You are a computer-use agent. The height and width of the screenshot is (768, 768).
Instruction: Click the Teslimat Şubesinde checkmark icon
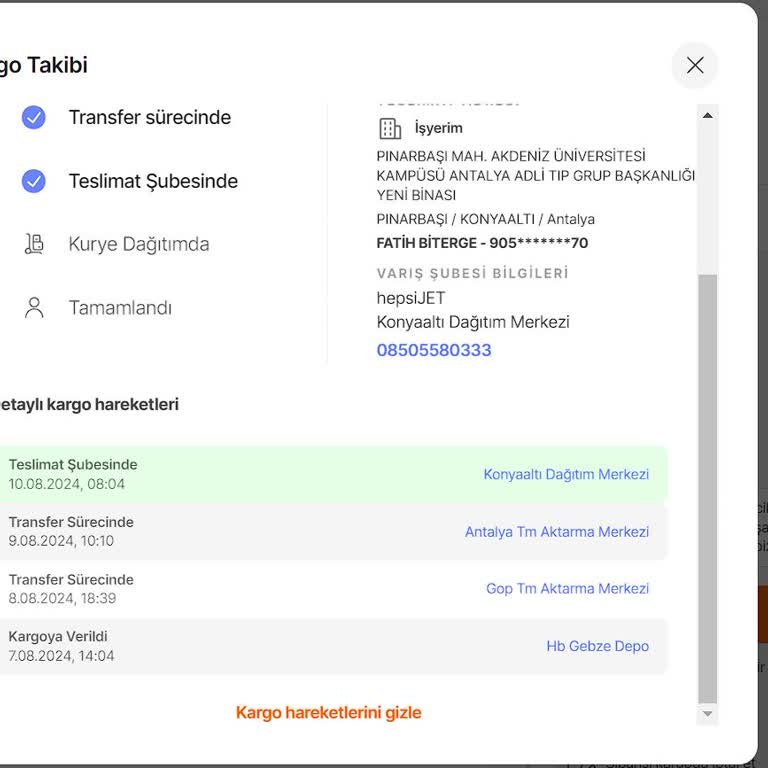34,181
